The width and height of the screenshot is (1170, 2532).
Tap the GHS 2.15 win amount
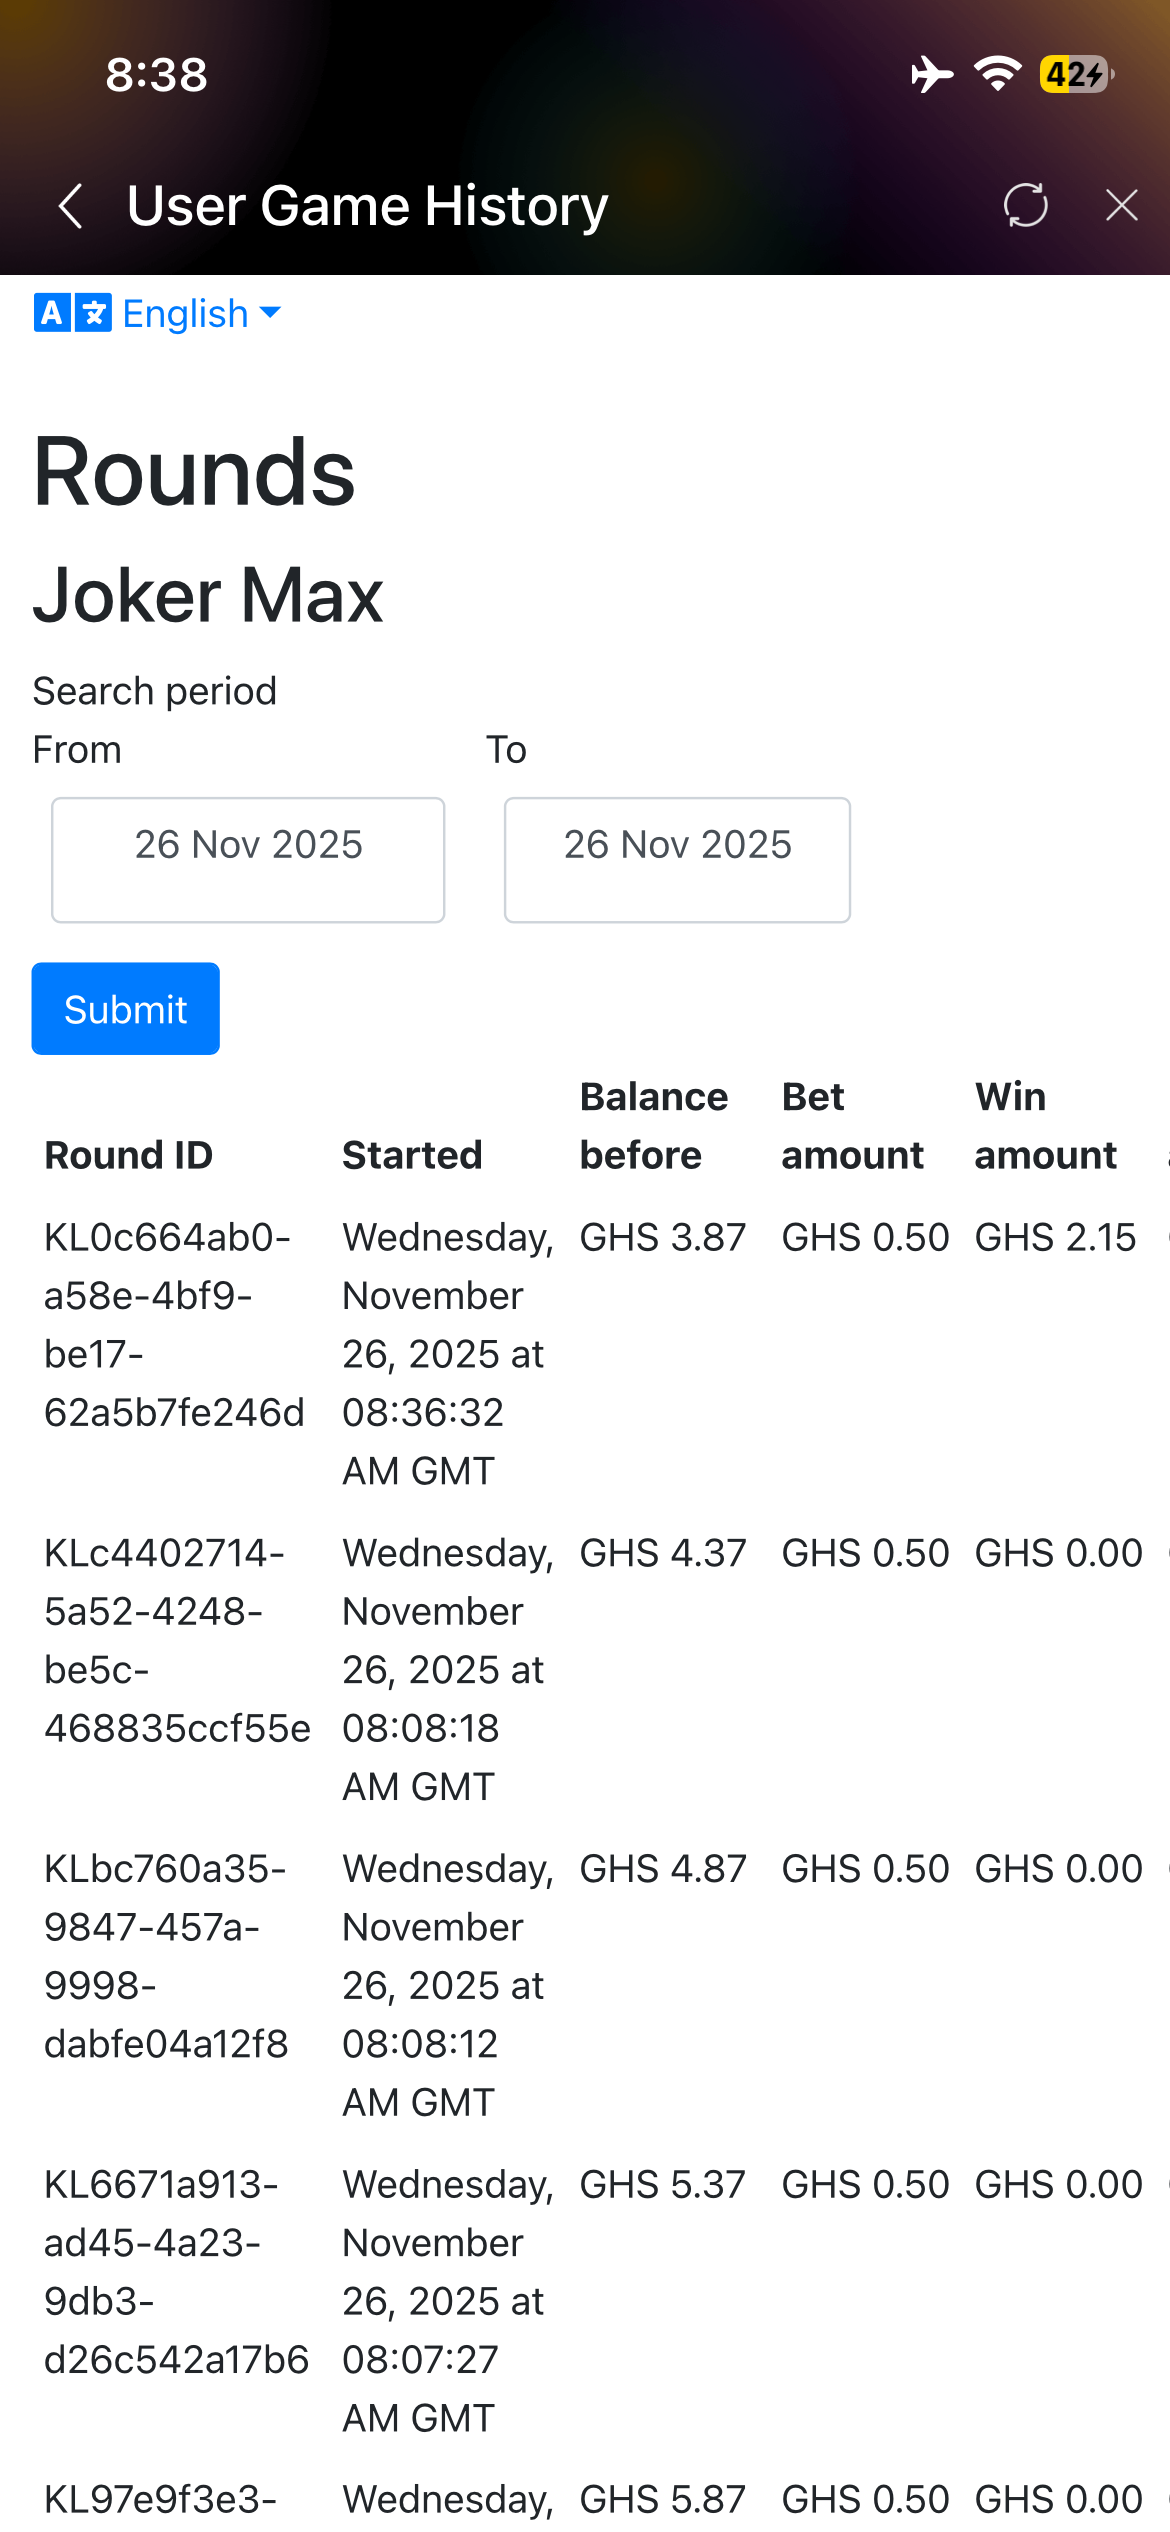coord(1055,1238)
